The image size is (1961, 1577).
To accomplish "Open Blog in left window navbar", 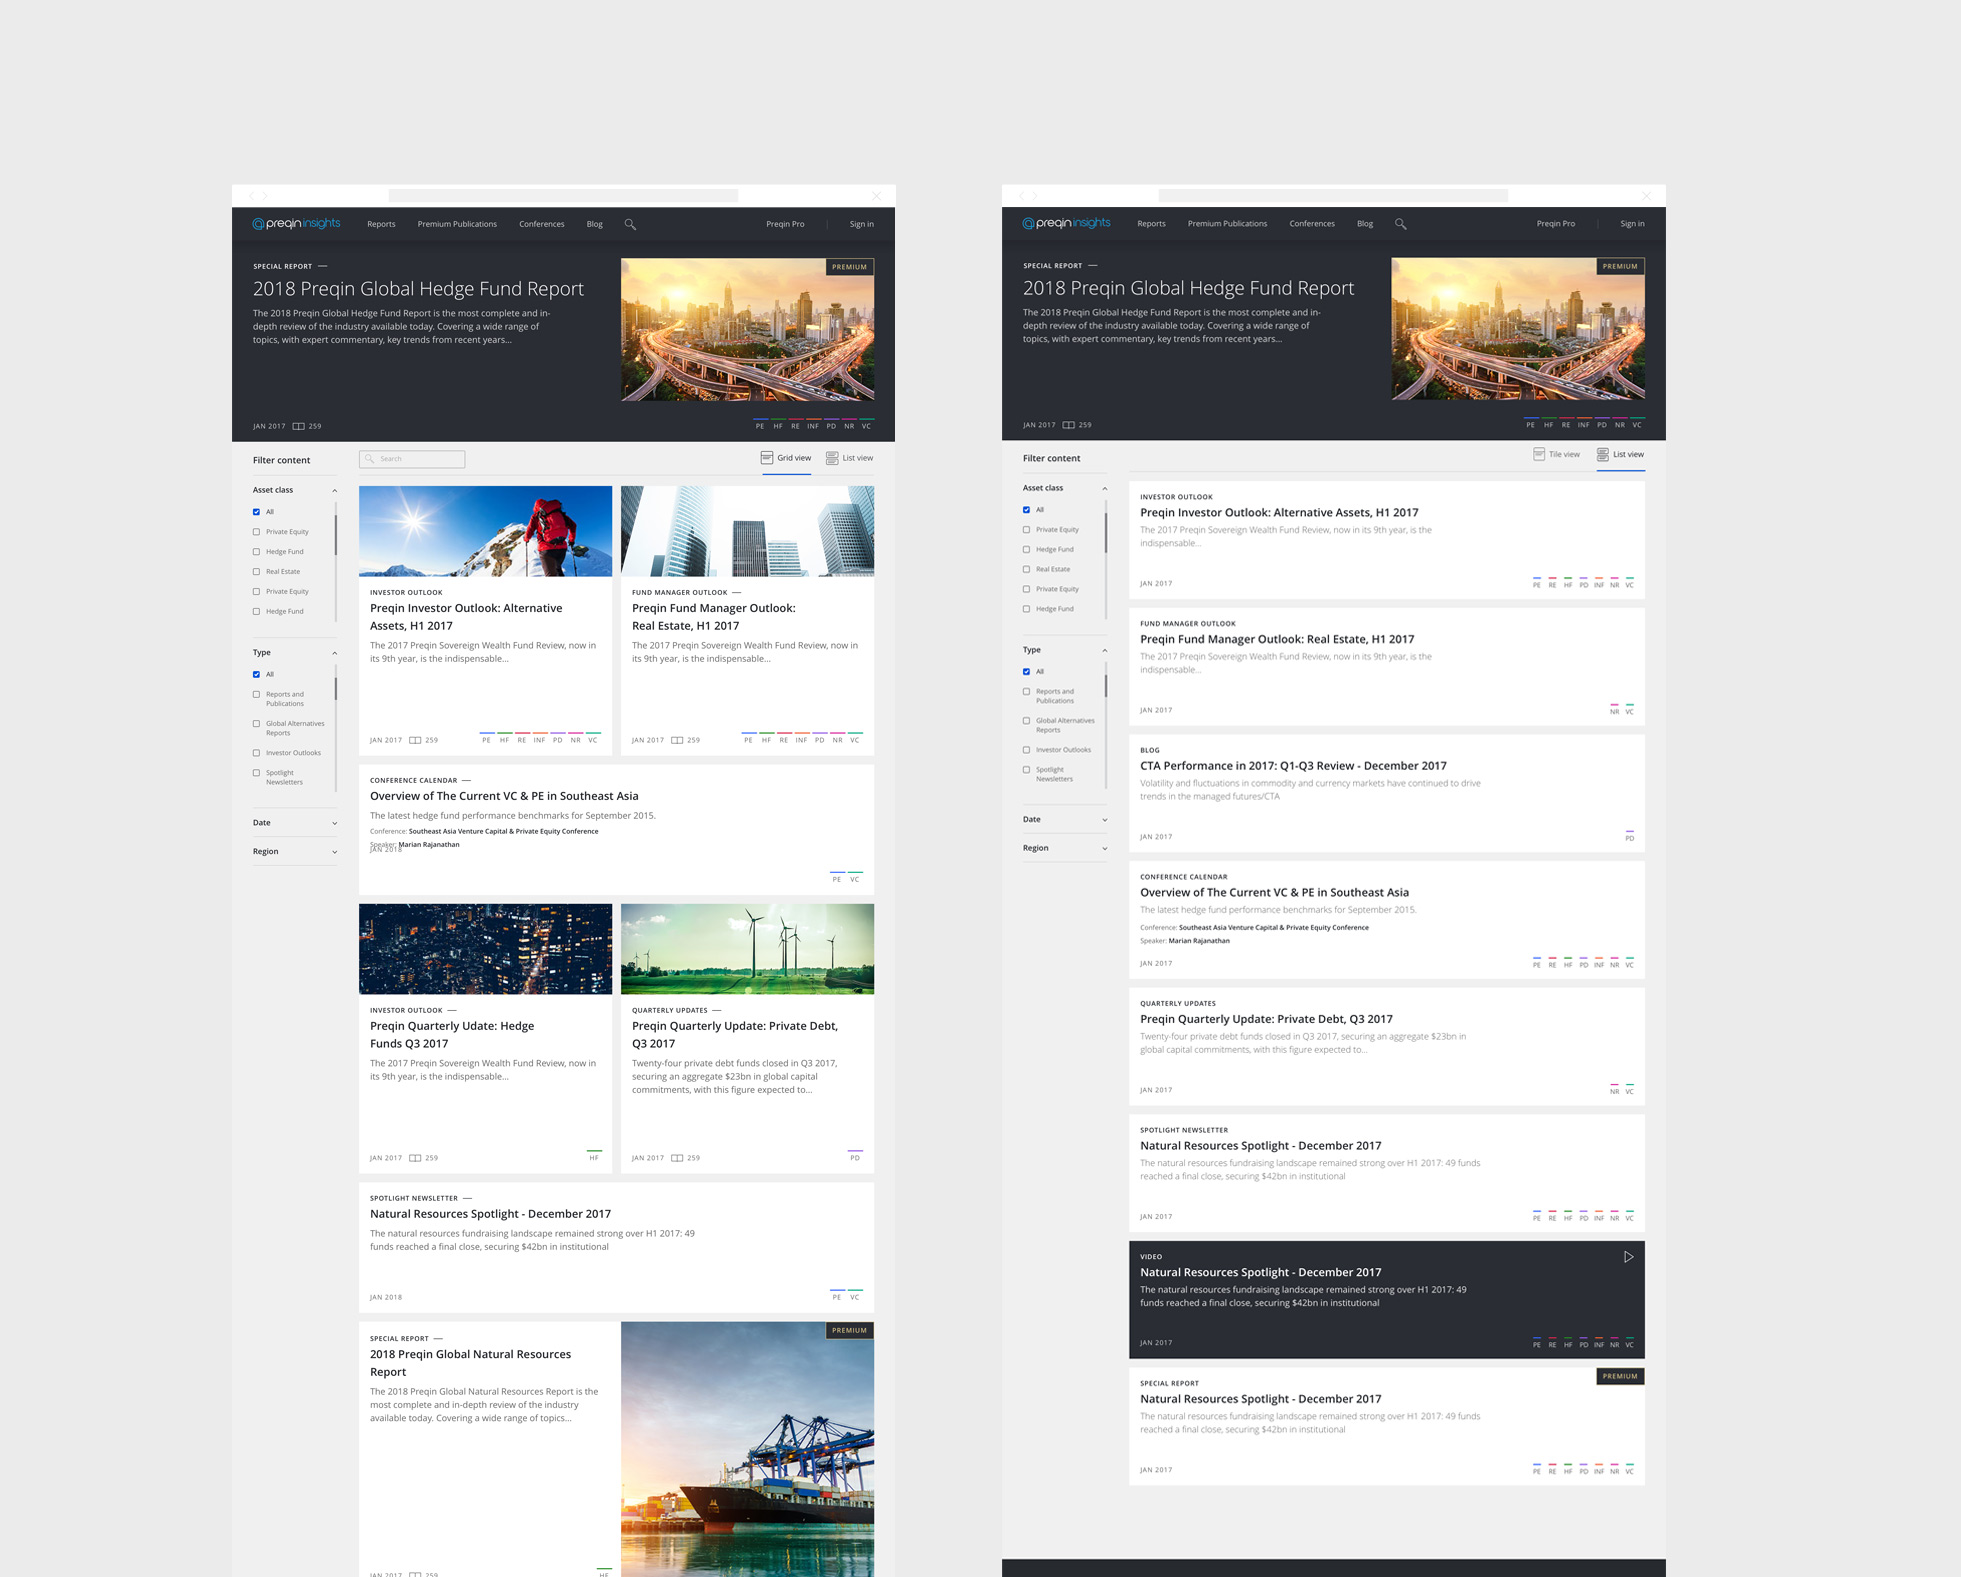I will pos(595,224).
